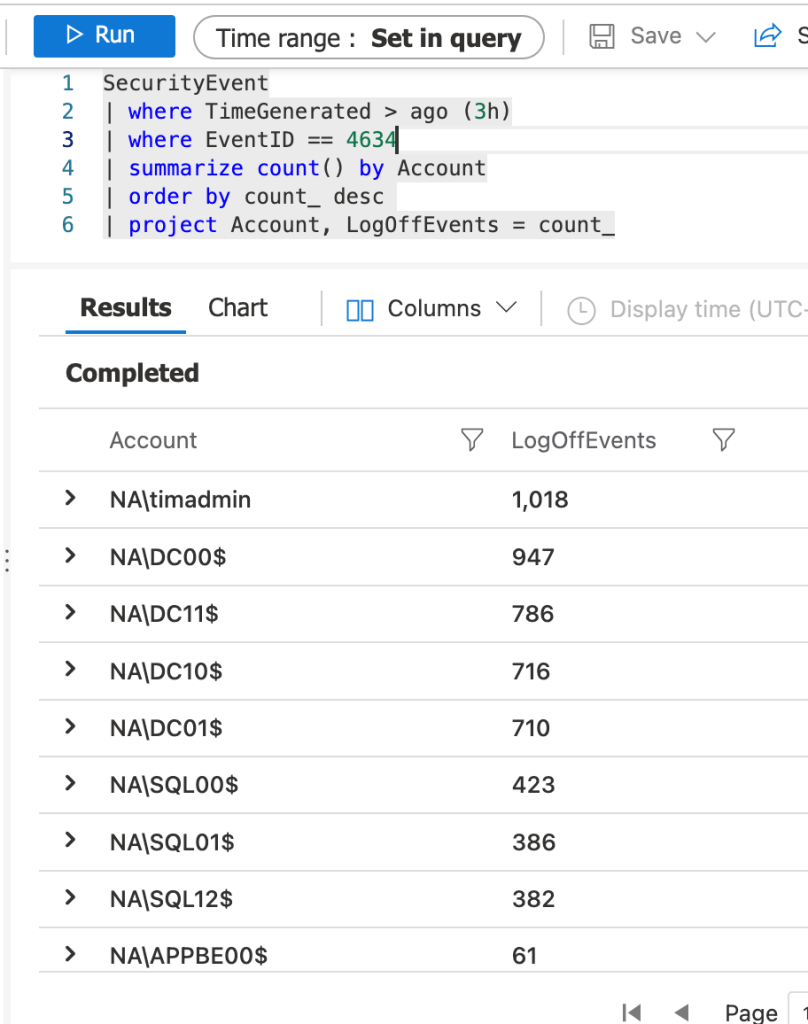Sort by Account column header
The image size is (808, 1024).
click(x=154, y=440)
